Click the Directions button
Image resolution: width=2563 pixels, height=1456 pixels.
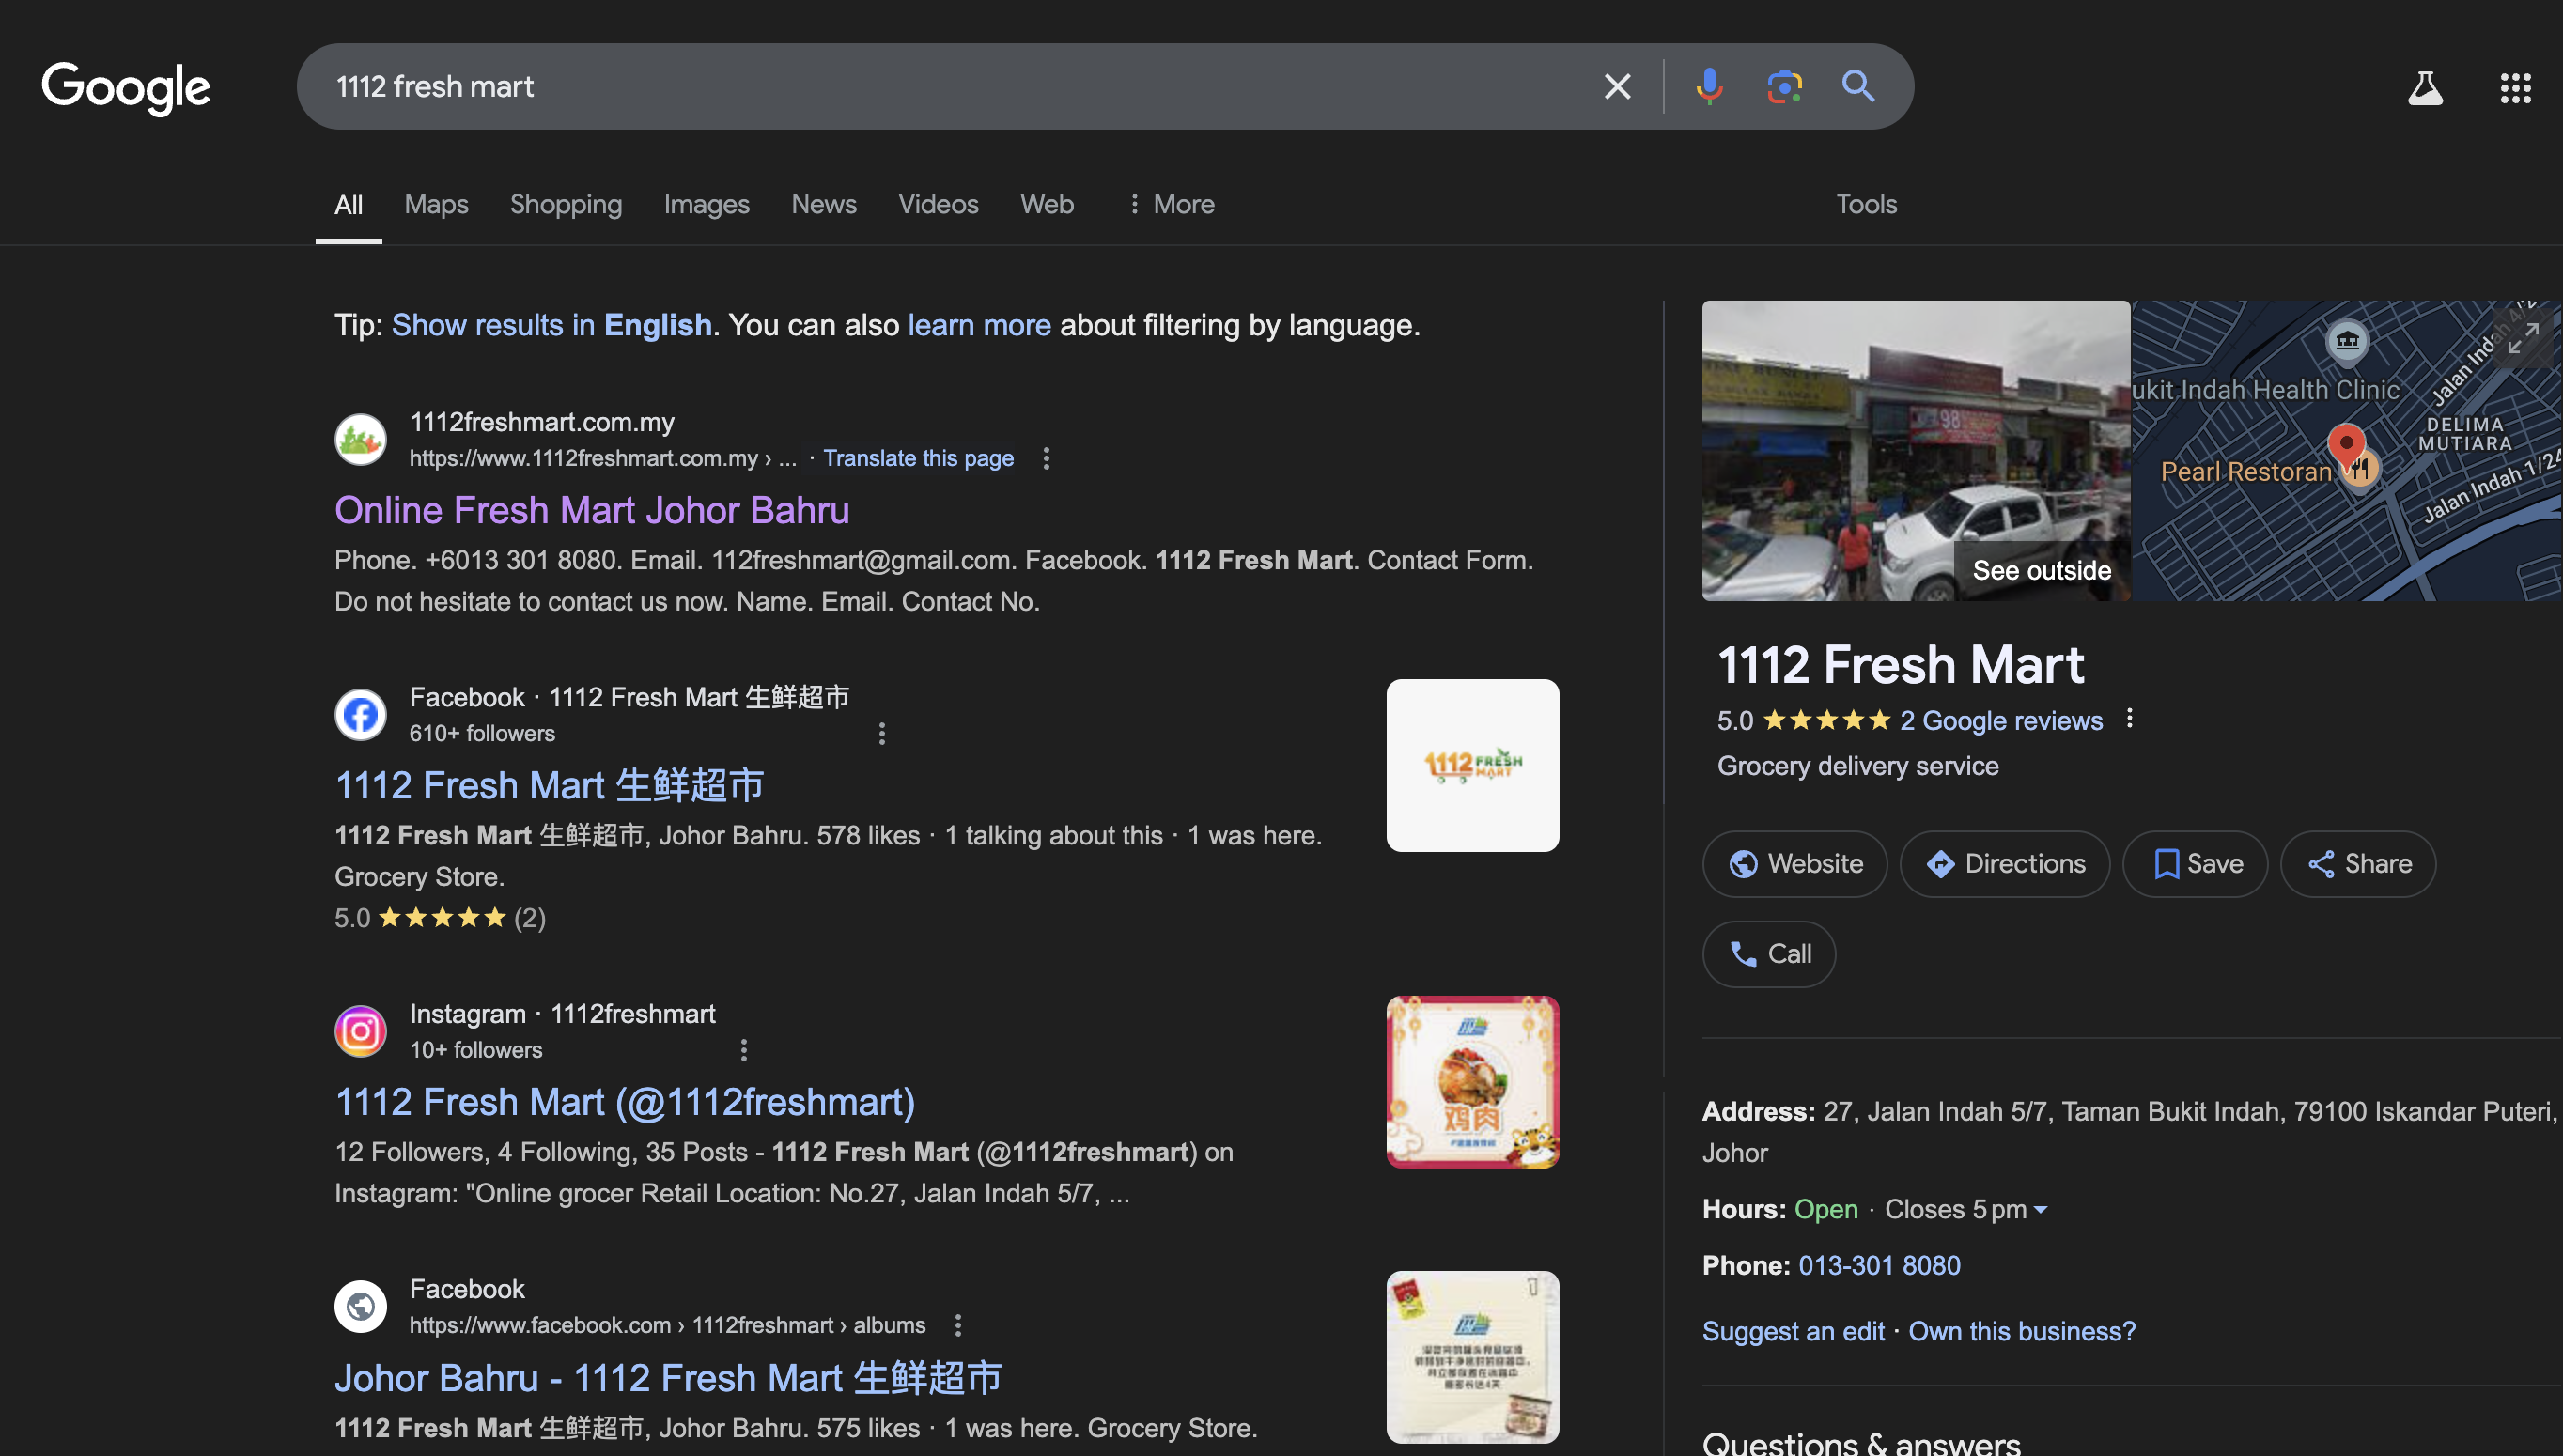[2004, 863]
